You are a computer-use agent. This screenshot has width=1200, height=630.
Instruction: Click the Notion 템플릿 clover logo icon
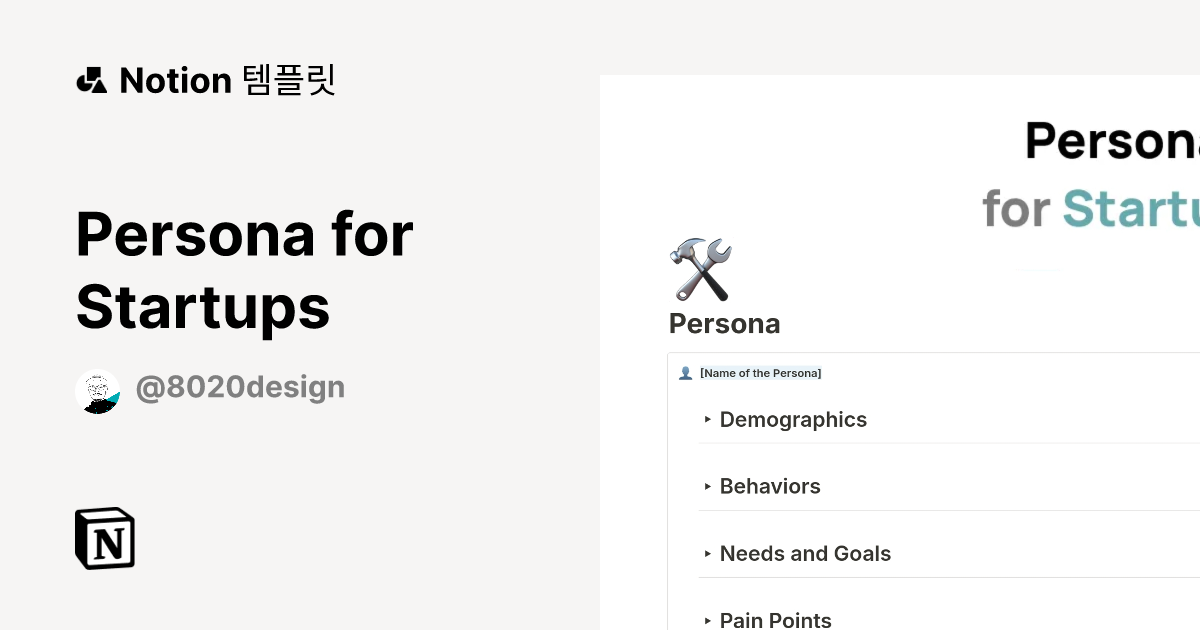click(x=91, y=80)
